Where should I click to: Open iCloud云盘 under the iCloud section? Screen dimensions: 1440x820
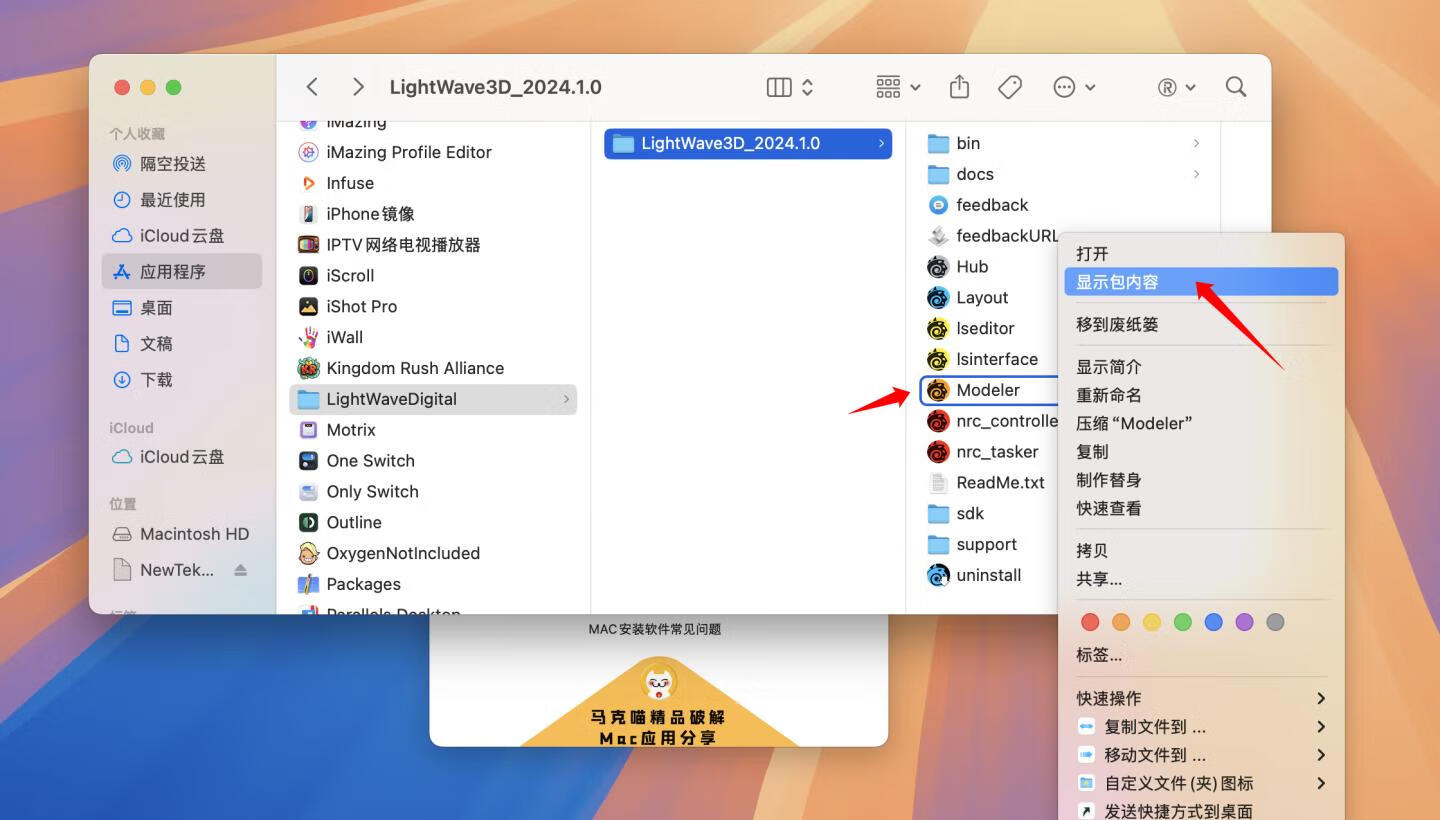coord(181,456)
